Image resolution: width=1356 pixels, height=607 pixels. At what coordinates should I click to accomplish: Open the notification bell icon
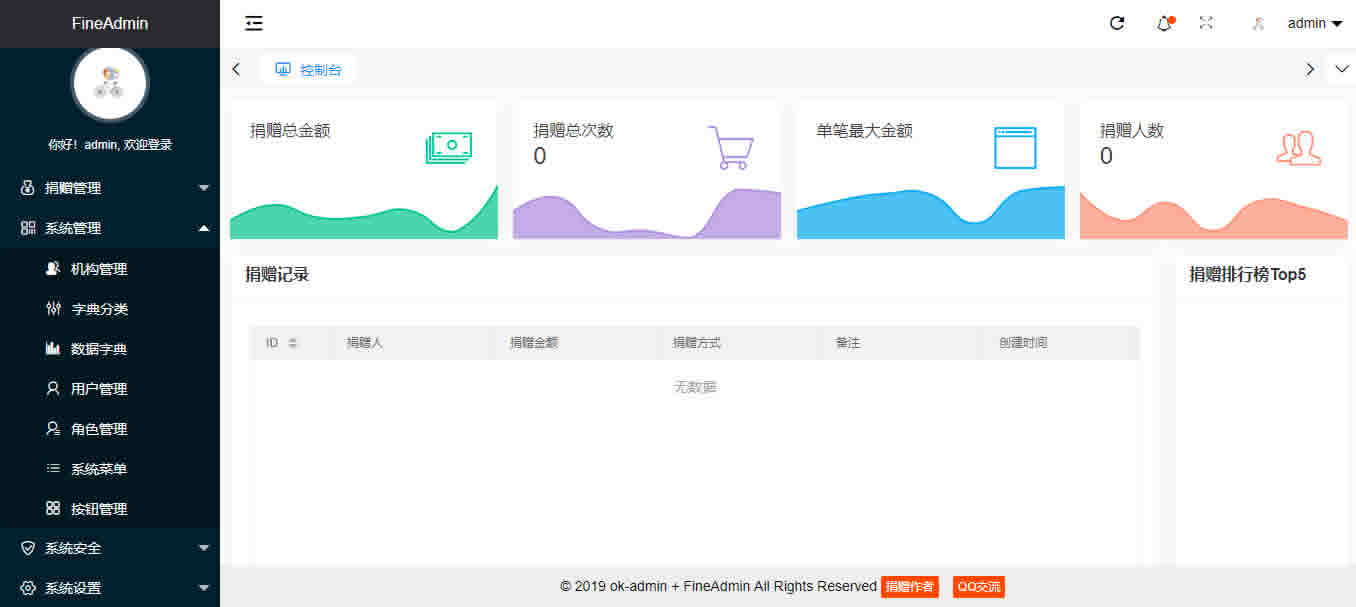(1163, 23)
